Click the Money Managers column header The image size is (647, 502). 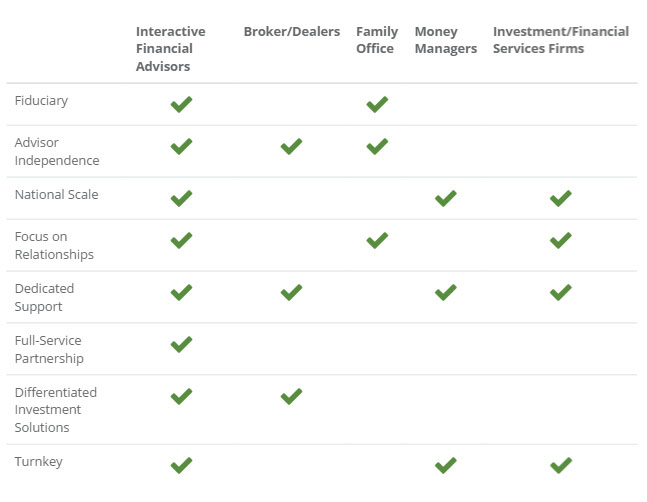445,40
